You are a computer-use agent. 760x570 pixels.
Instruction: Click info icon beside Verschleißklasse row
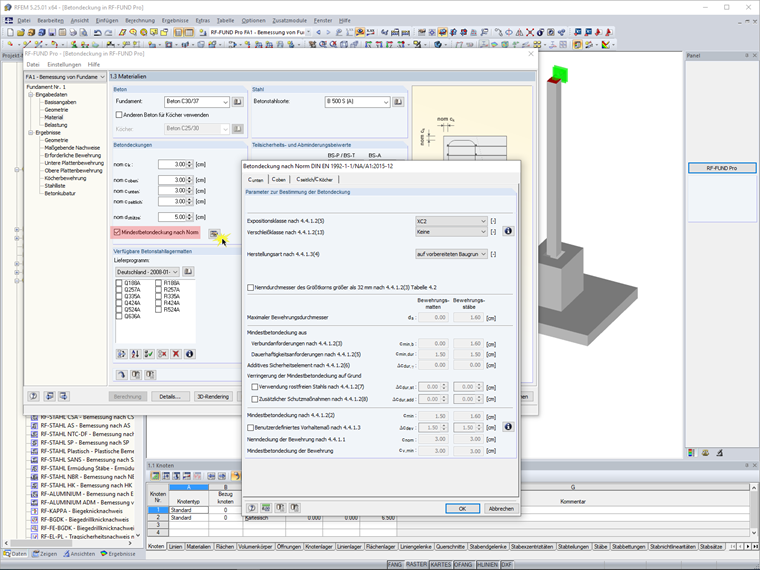(x=508, y=231)
